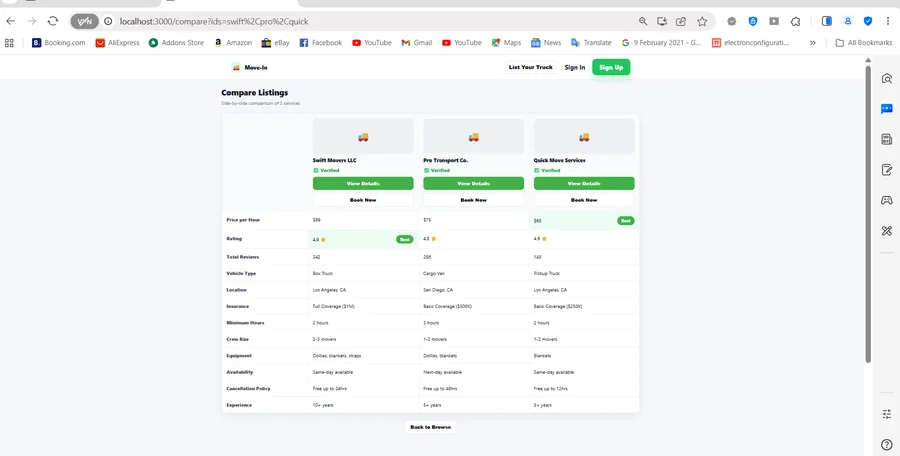The image size is (900, 456).
Task: Click the Sign In link
Action: pyautogui.click(x=575, y=67)
